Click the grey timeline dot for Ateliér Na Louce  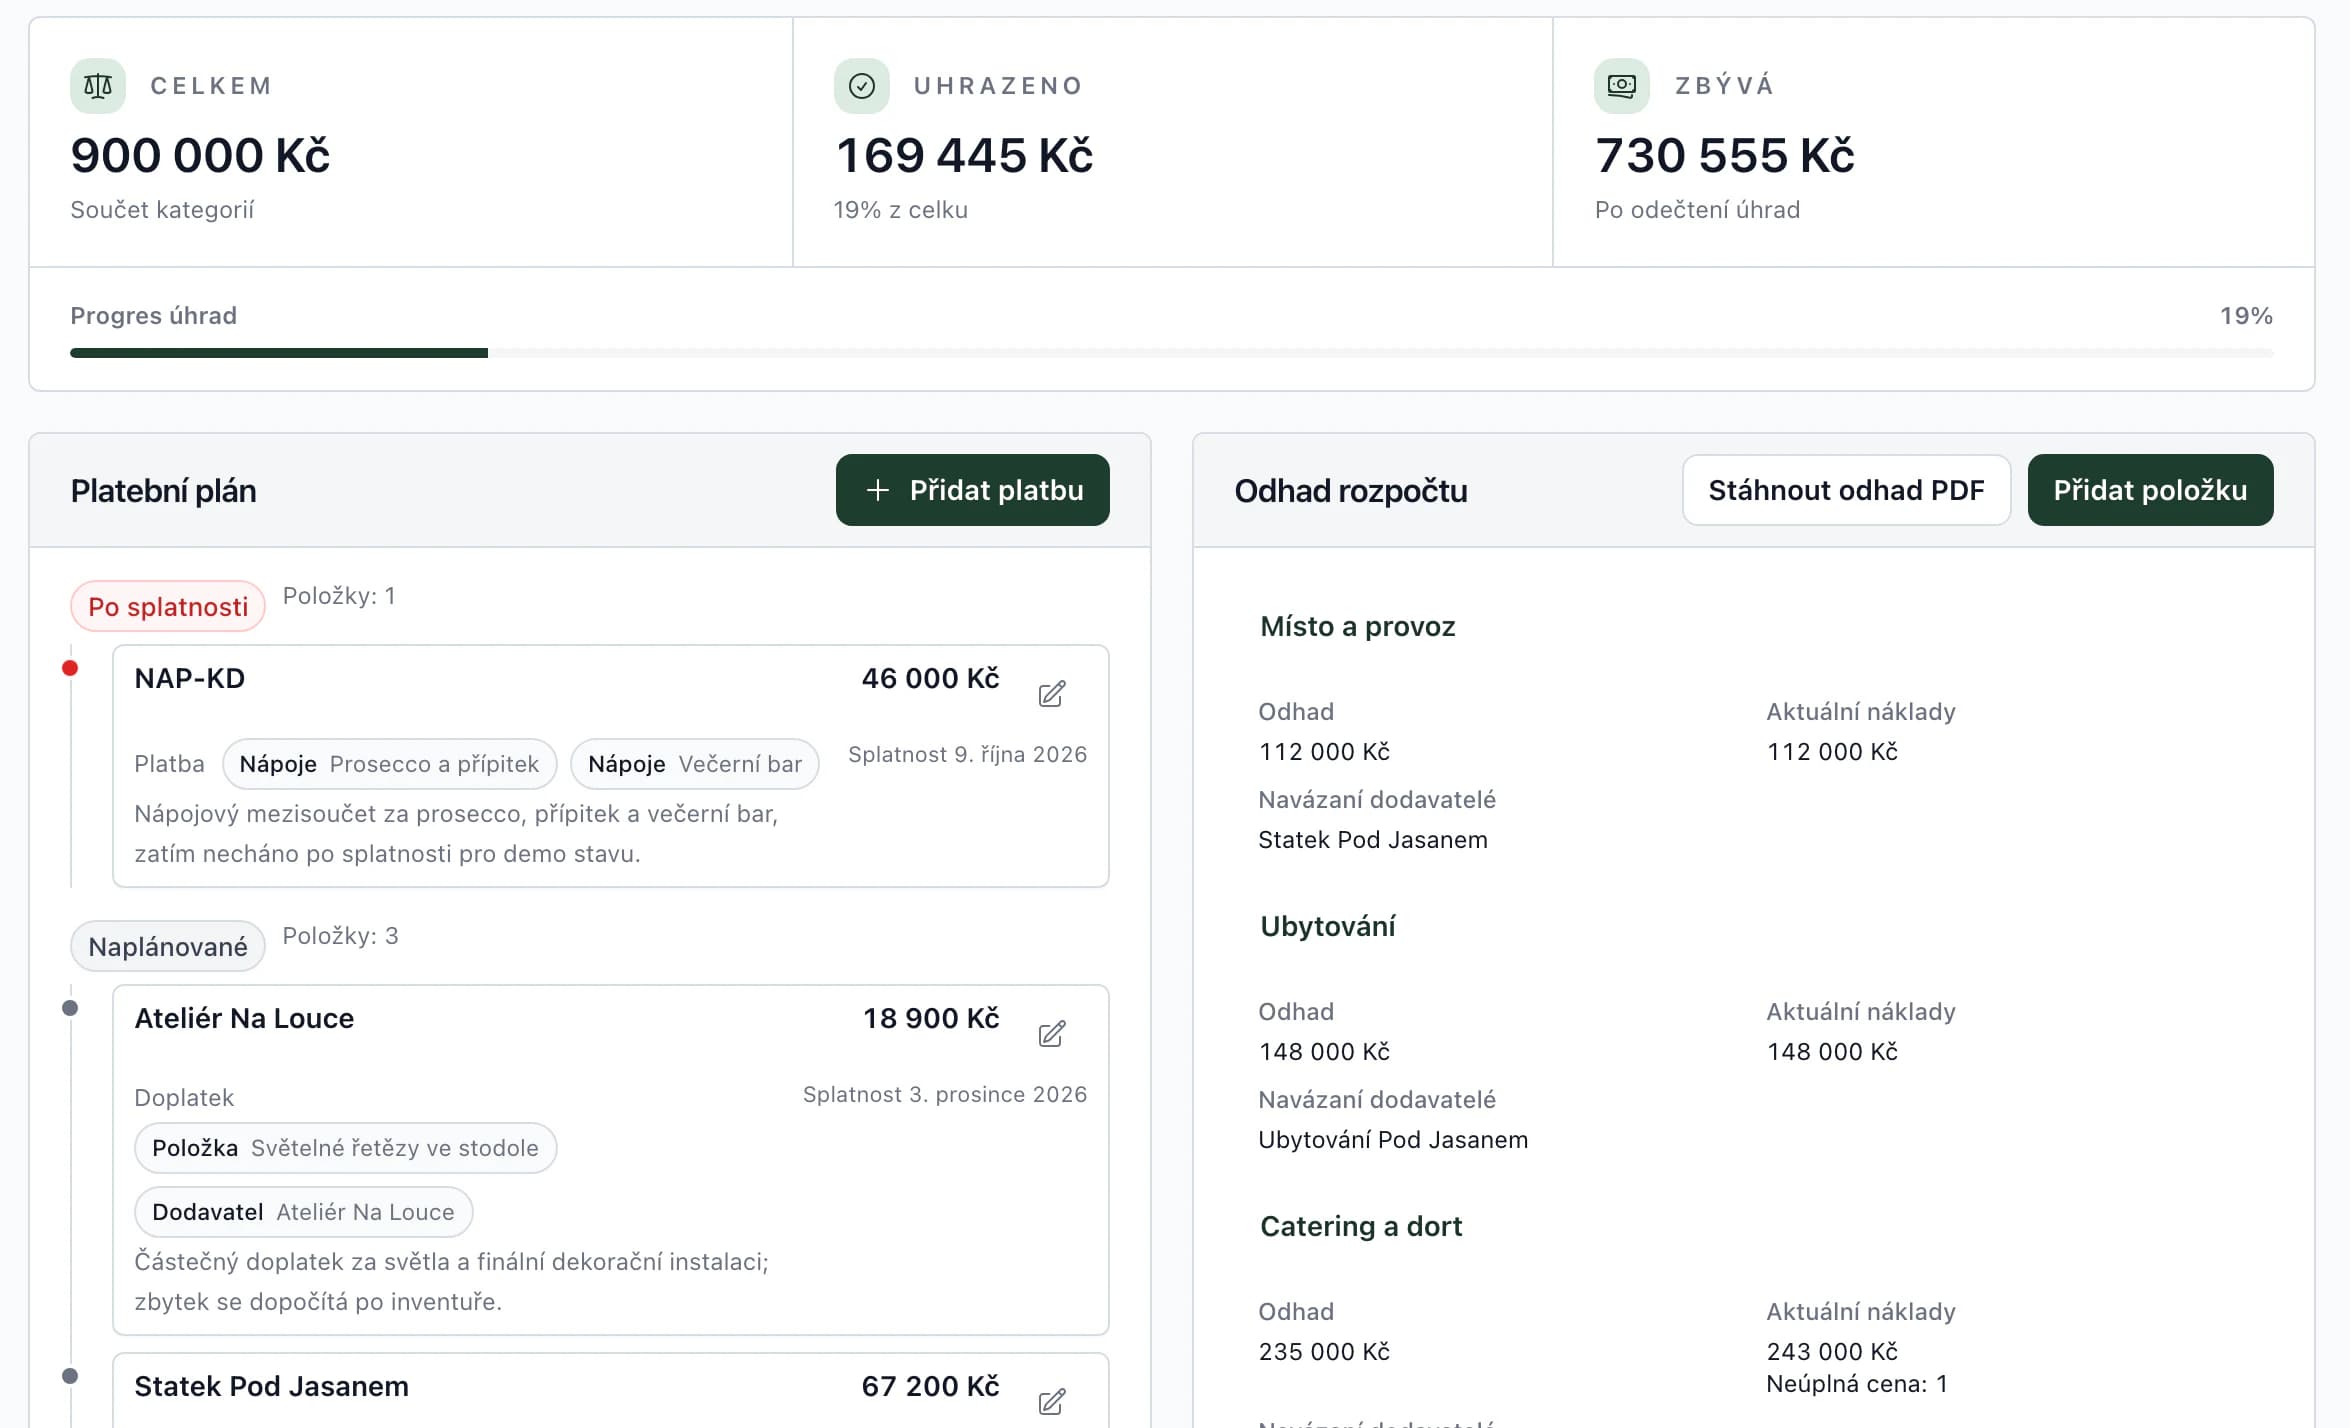(70, 1008)
